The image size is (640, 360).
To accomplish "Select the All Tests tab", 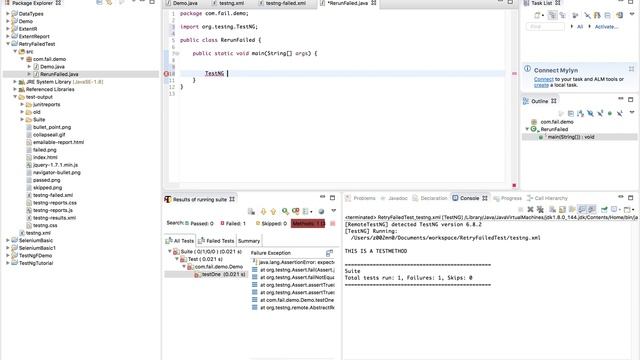I will point(180,241).
